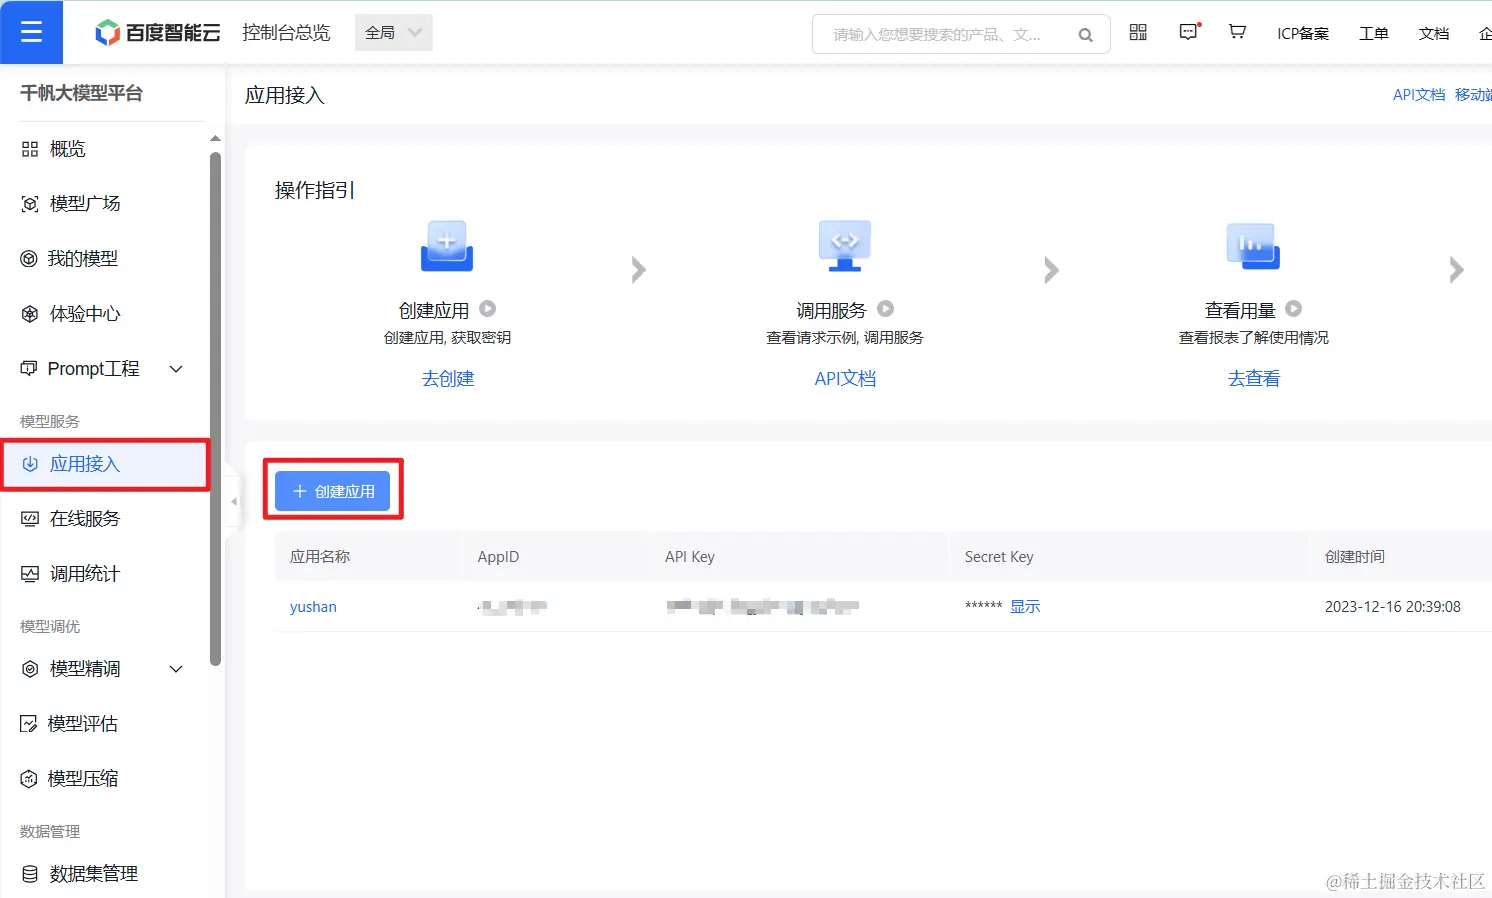Open the shopping cart icon
The image size is (1492, 898).
1237,32
